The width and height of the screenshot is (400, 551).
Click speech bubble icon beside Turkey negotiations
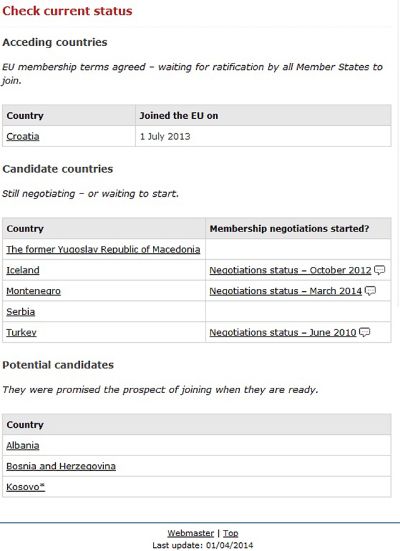[364, 332]
